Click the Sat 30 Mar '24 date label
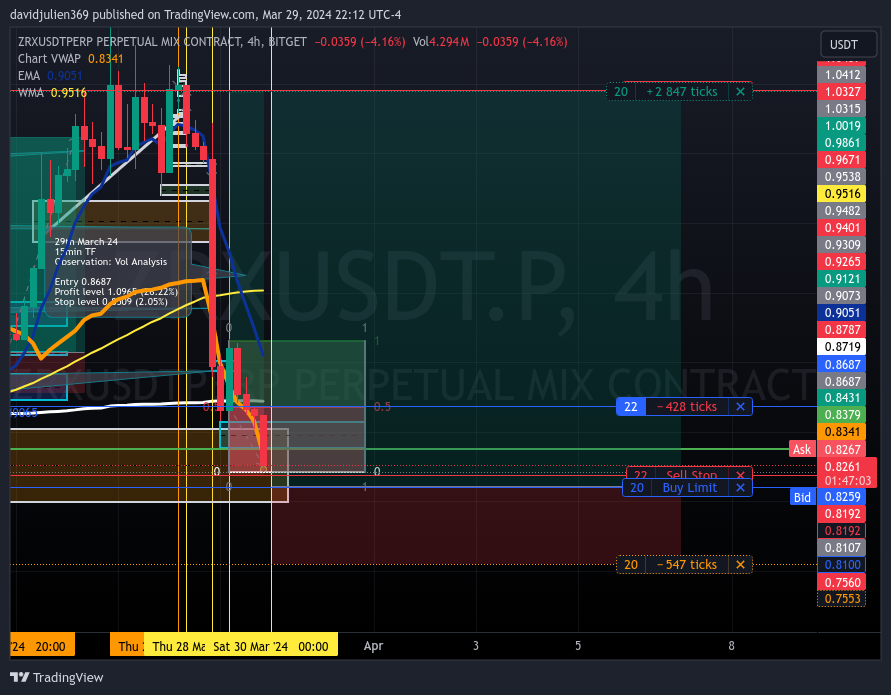This screenshot has width=891, height=695. [x=272, y=647]
